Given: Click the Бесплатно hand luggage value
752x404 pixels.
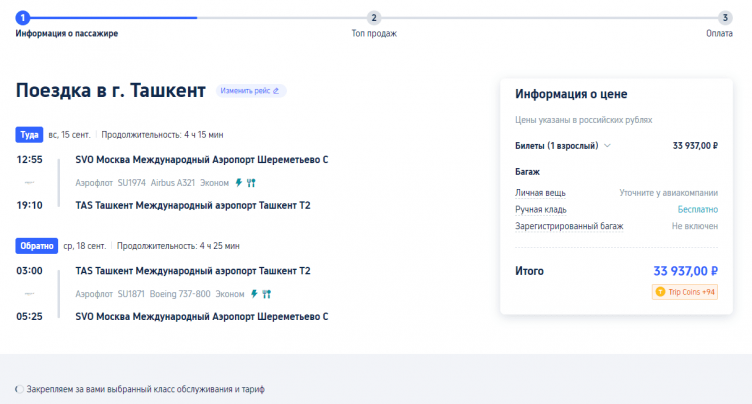Looking at the screenshot, I should pyautogui.click(x=698, y=210).
